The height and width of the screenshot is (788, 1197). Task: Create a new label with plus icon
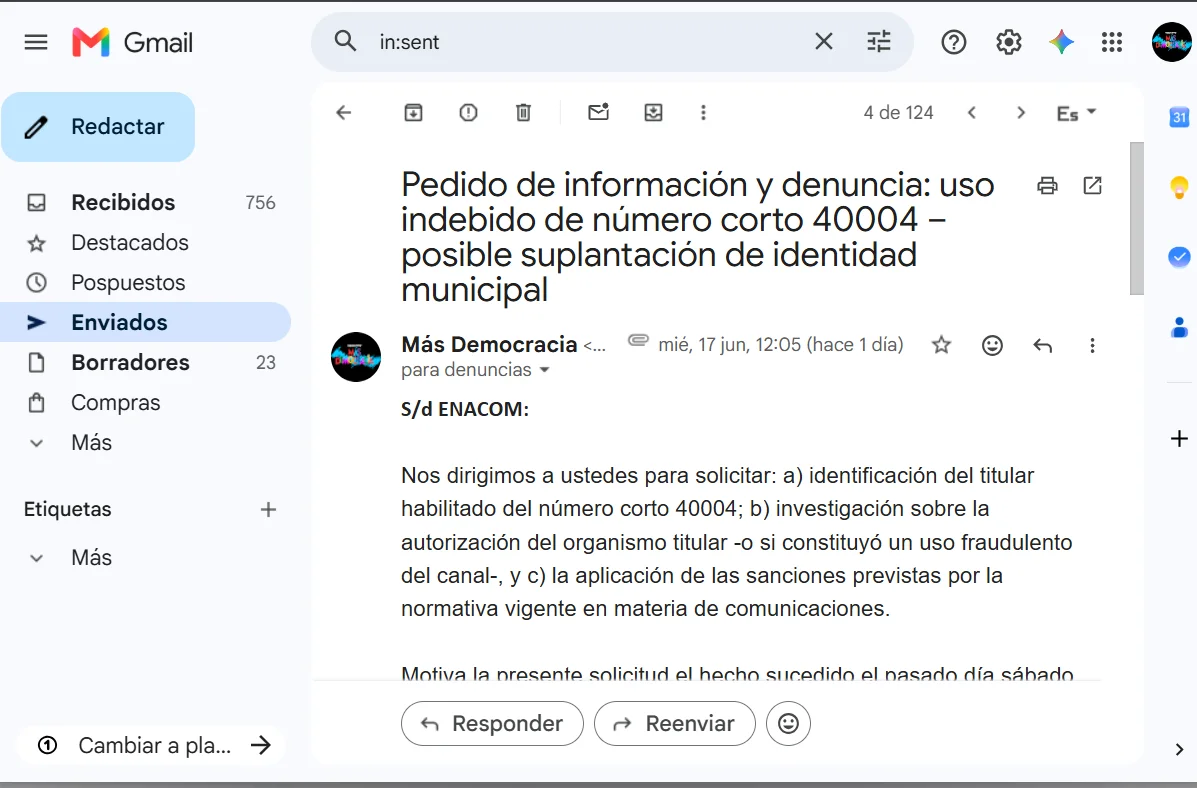(x=268, y=509)
